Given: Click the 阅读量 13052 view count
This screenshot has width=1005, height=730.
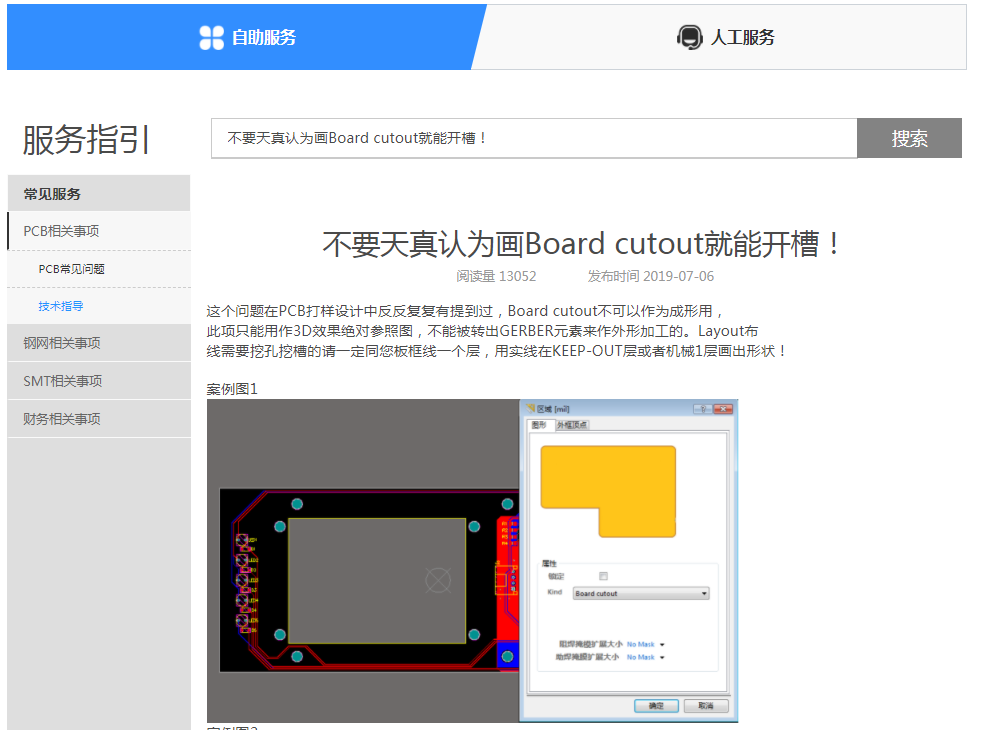Looking at the screenshot, I should [x=496, y=276].
